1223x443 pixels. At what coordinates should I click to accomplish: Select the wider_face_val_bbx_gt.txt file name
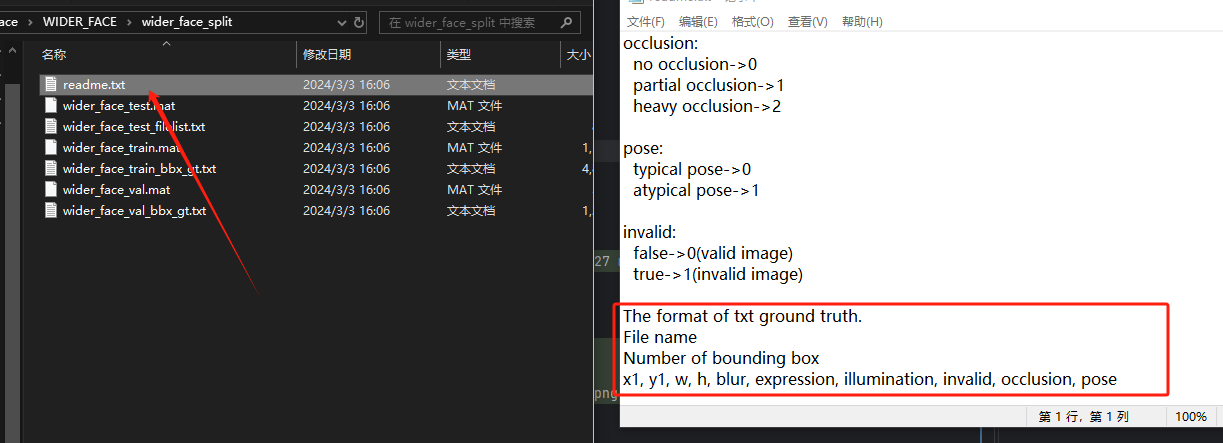coord(134,211)
